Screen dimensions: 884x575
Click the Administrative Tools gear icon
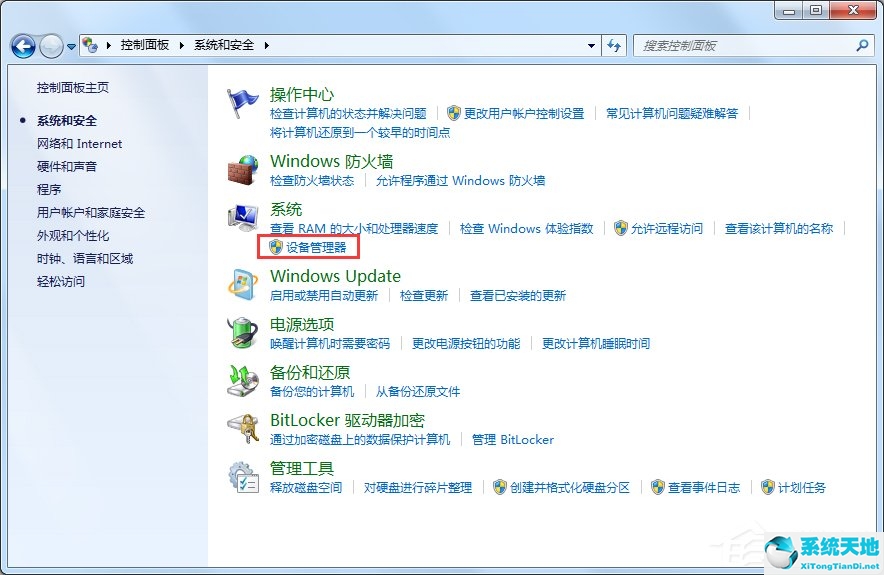coord(243,477)
